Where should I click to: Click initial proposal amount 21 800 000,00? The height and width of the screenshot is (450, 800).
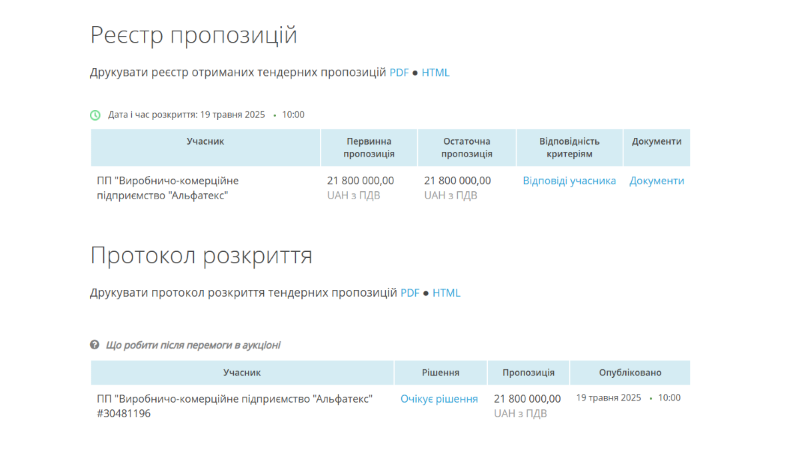pyautogui.click(x=360, y=181)
